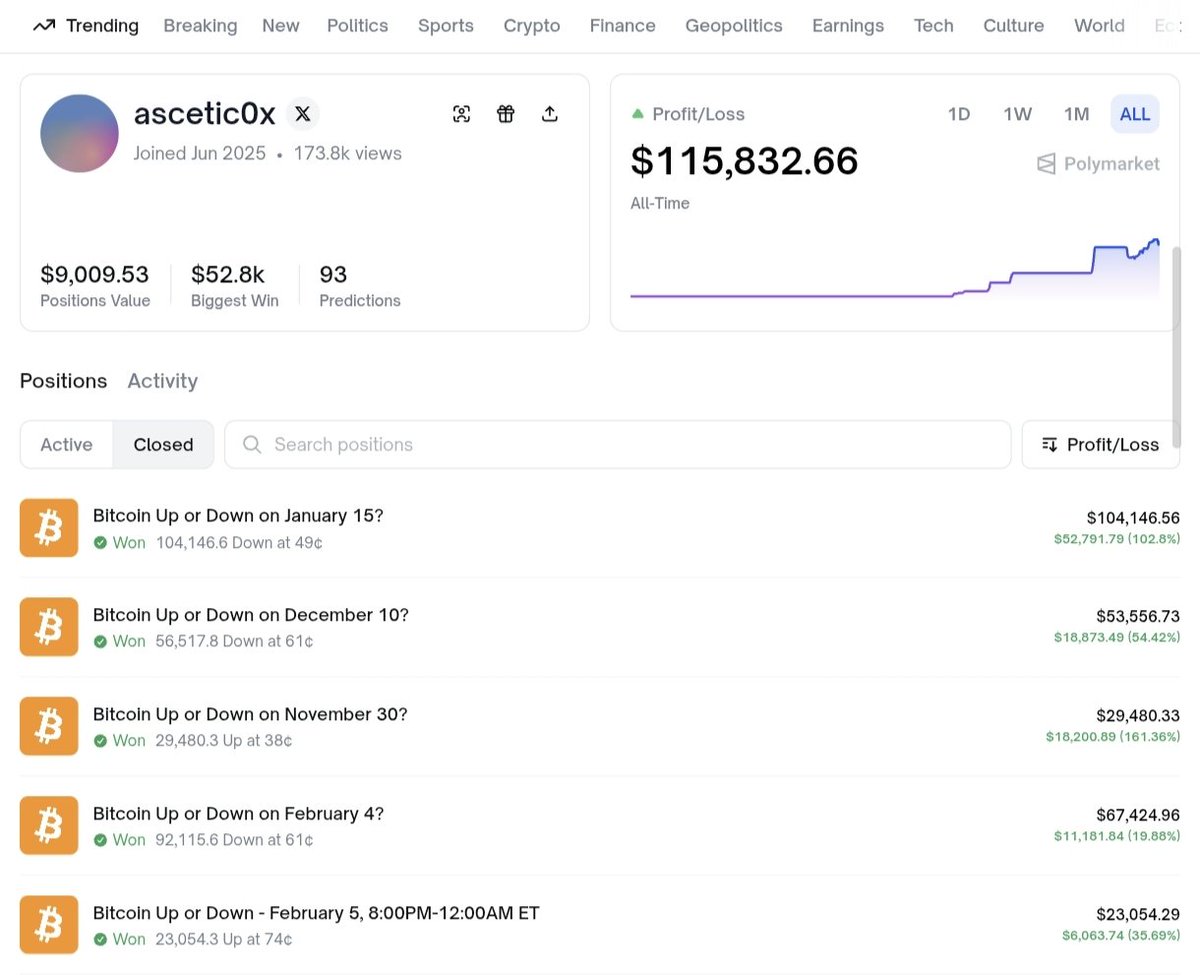
Task: Click green Won checkmark for January 15
Action: (100, 543)
